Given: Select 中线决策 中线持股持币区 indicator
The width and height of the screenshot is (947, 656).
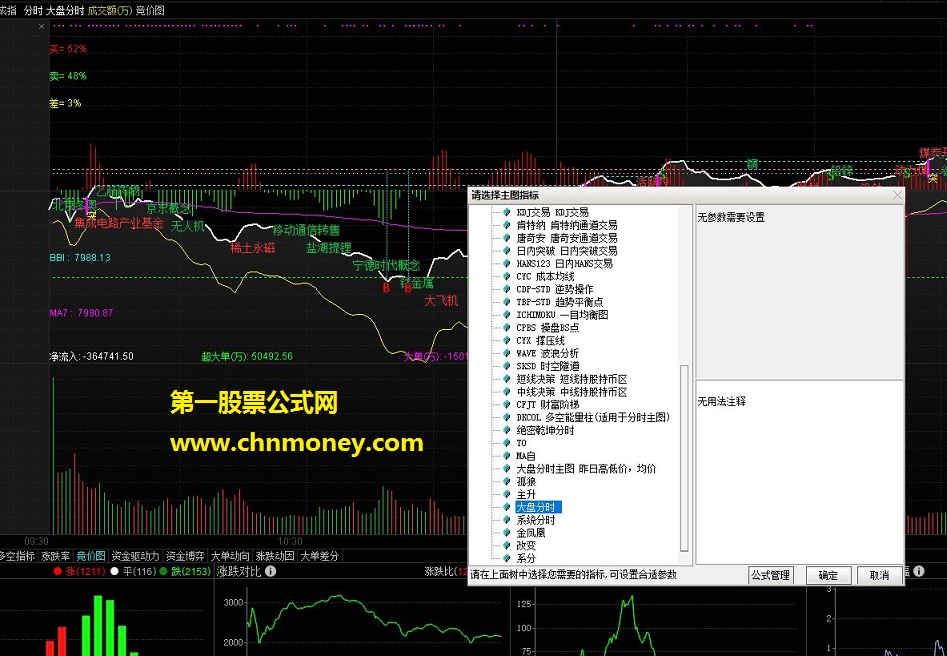Looking at the screenshot, I should tap(571, 392).
